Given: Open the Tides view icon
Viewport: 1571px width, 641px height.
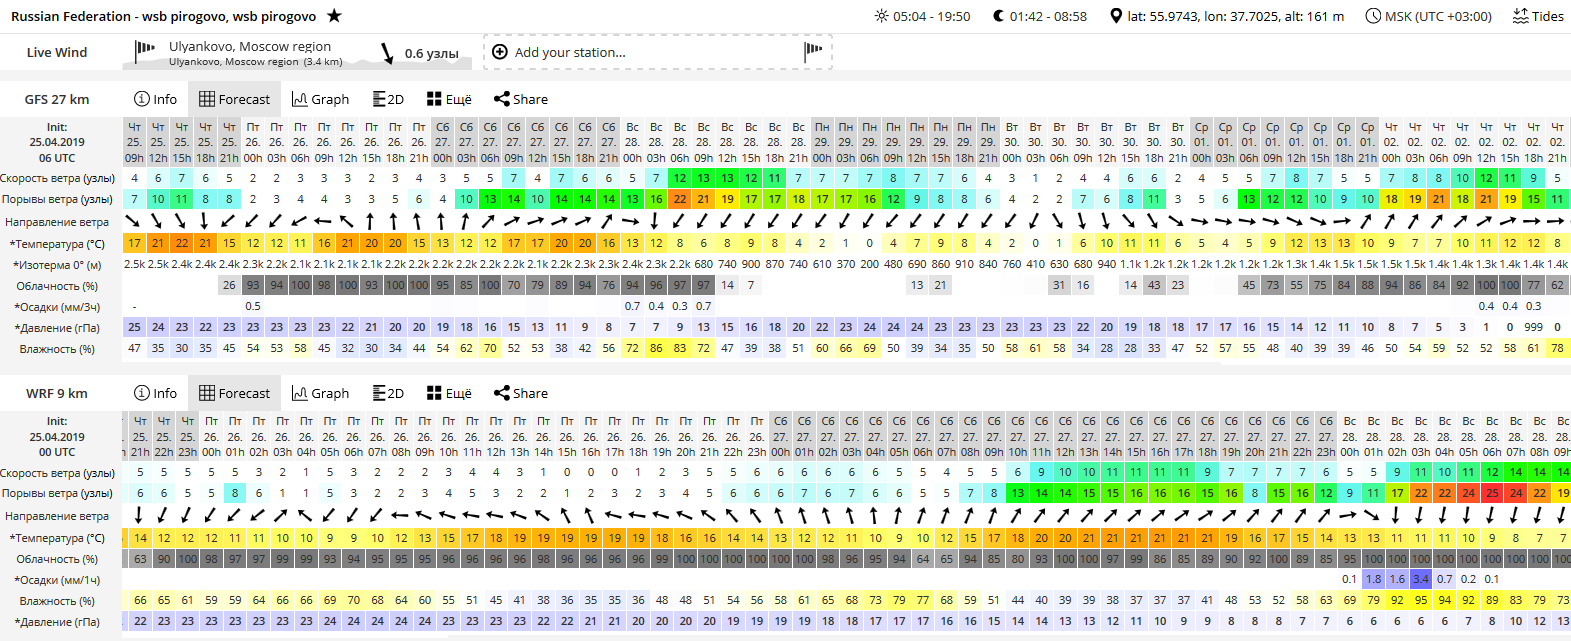Looking at the screenshot, I should [1521, 16].
